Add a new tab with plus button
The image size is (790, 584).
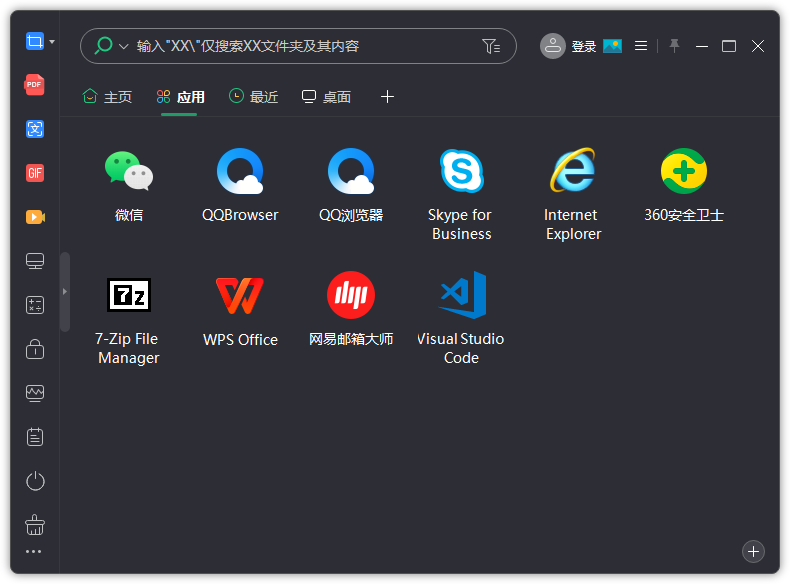pos(387,96)
